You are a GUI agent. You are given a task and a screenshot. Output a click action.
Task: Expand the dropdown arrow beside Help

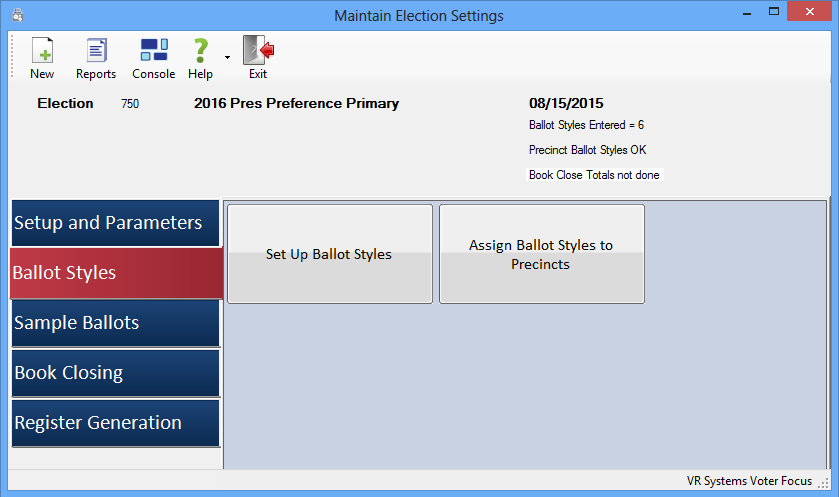[x=227, y=57]
